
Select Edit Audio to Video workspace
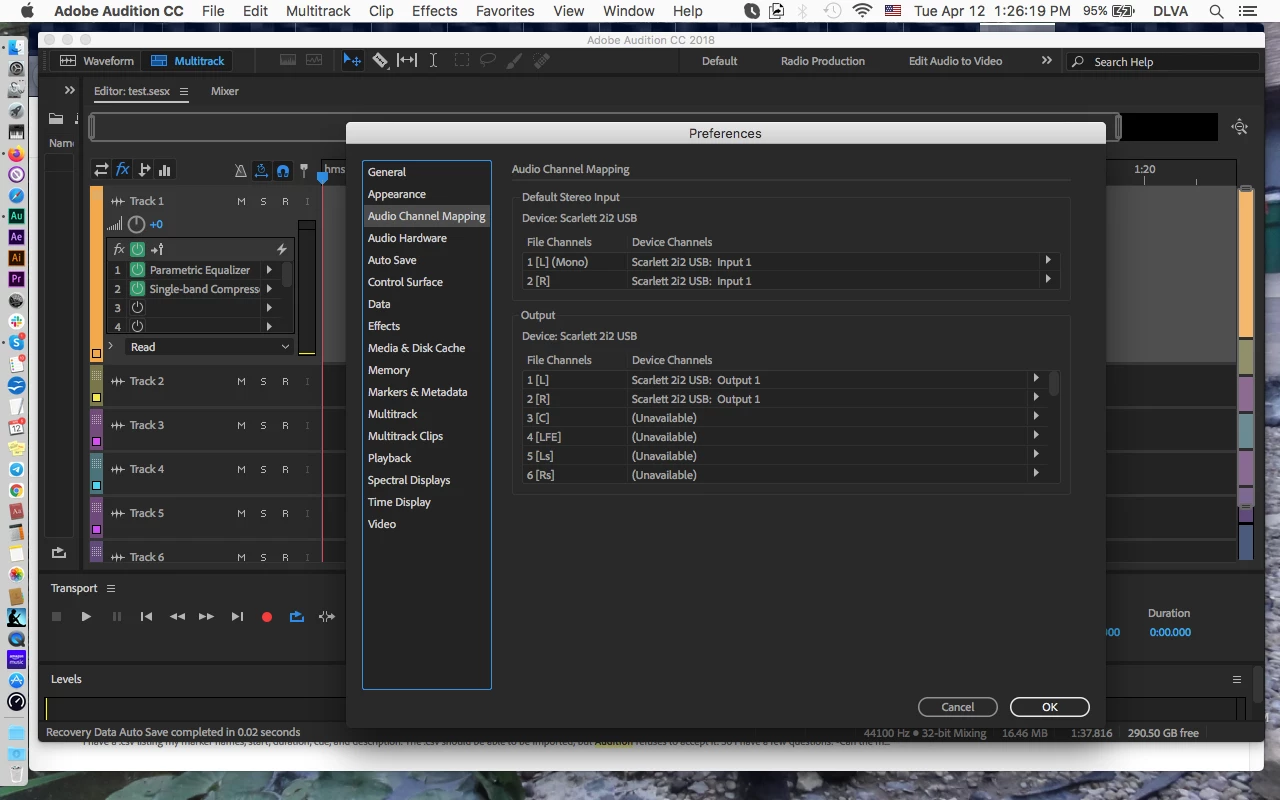955,61
